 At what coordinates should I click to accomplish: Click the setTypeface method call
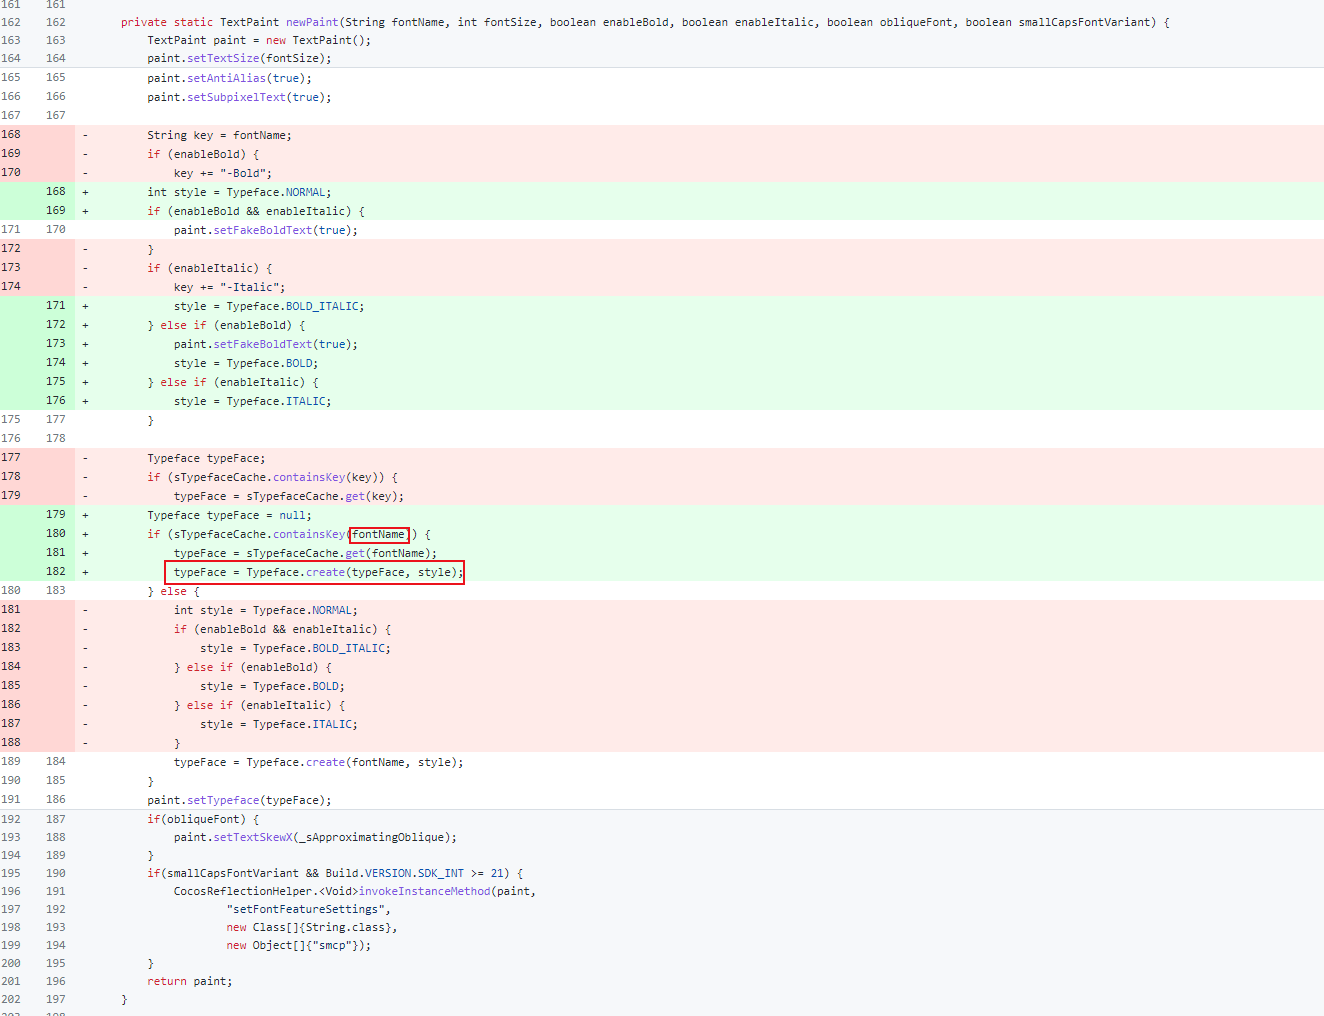tap(223, 800)
